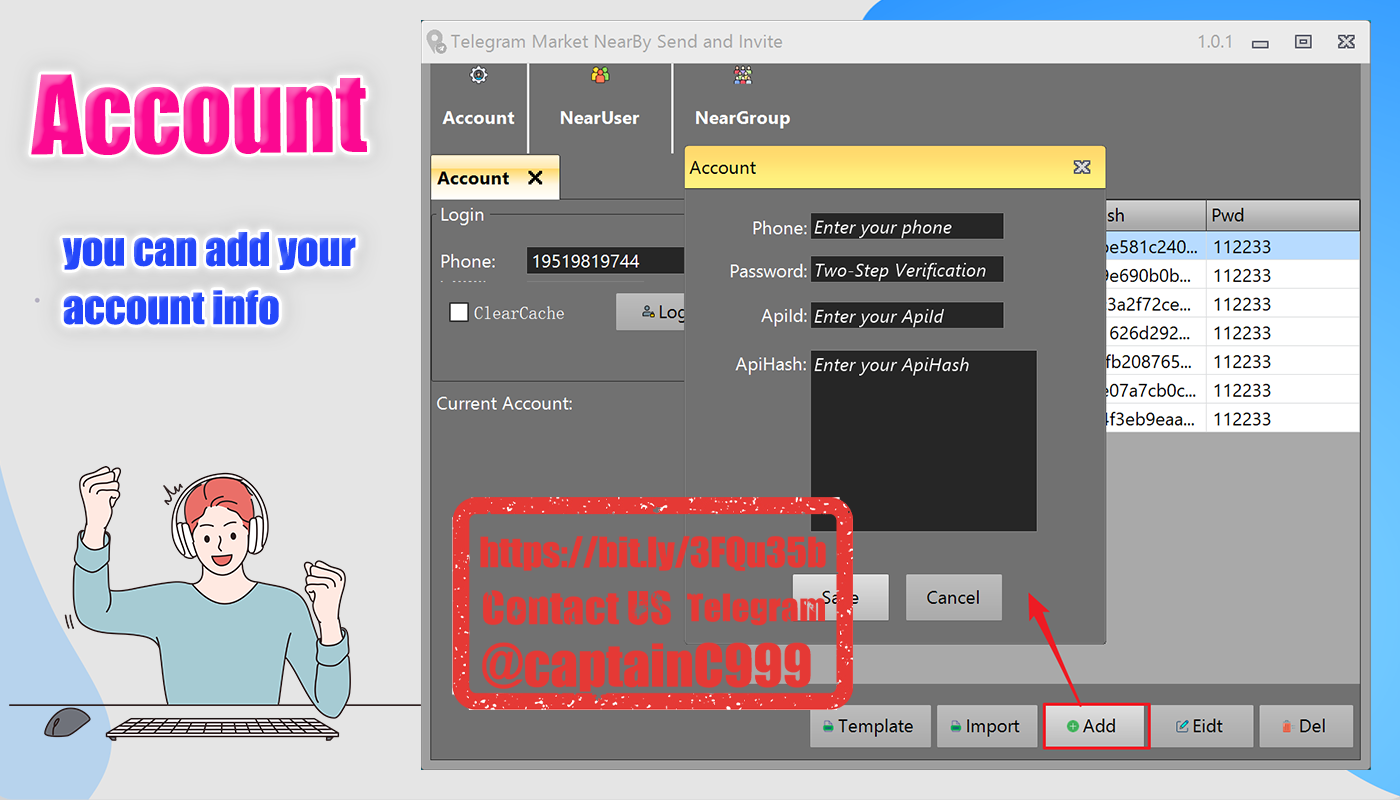The height and width of the screenshot is (800, 1400).
Task: Click the Import accounts button
Action: pos(986,726)
